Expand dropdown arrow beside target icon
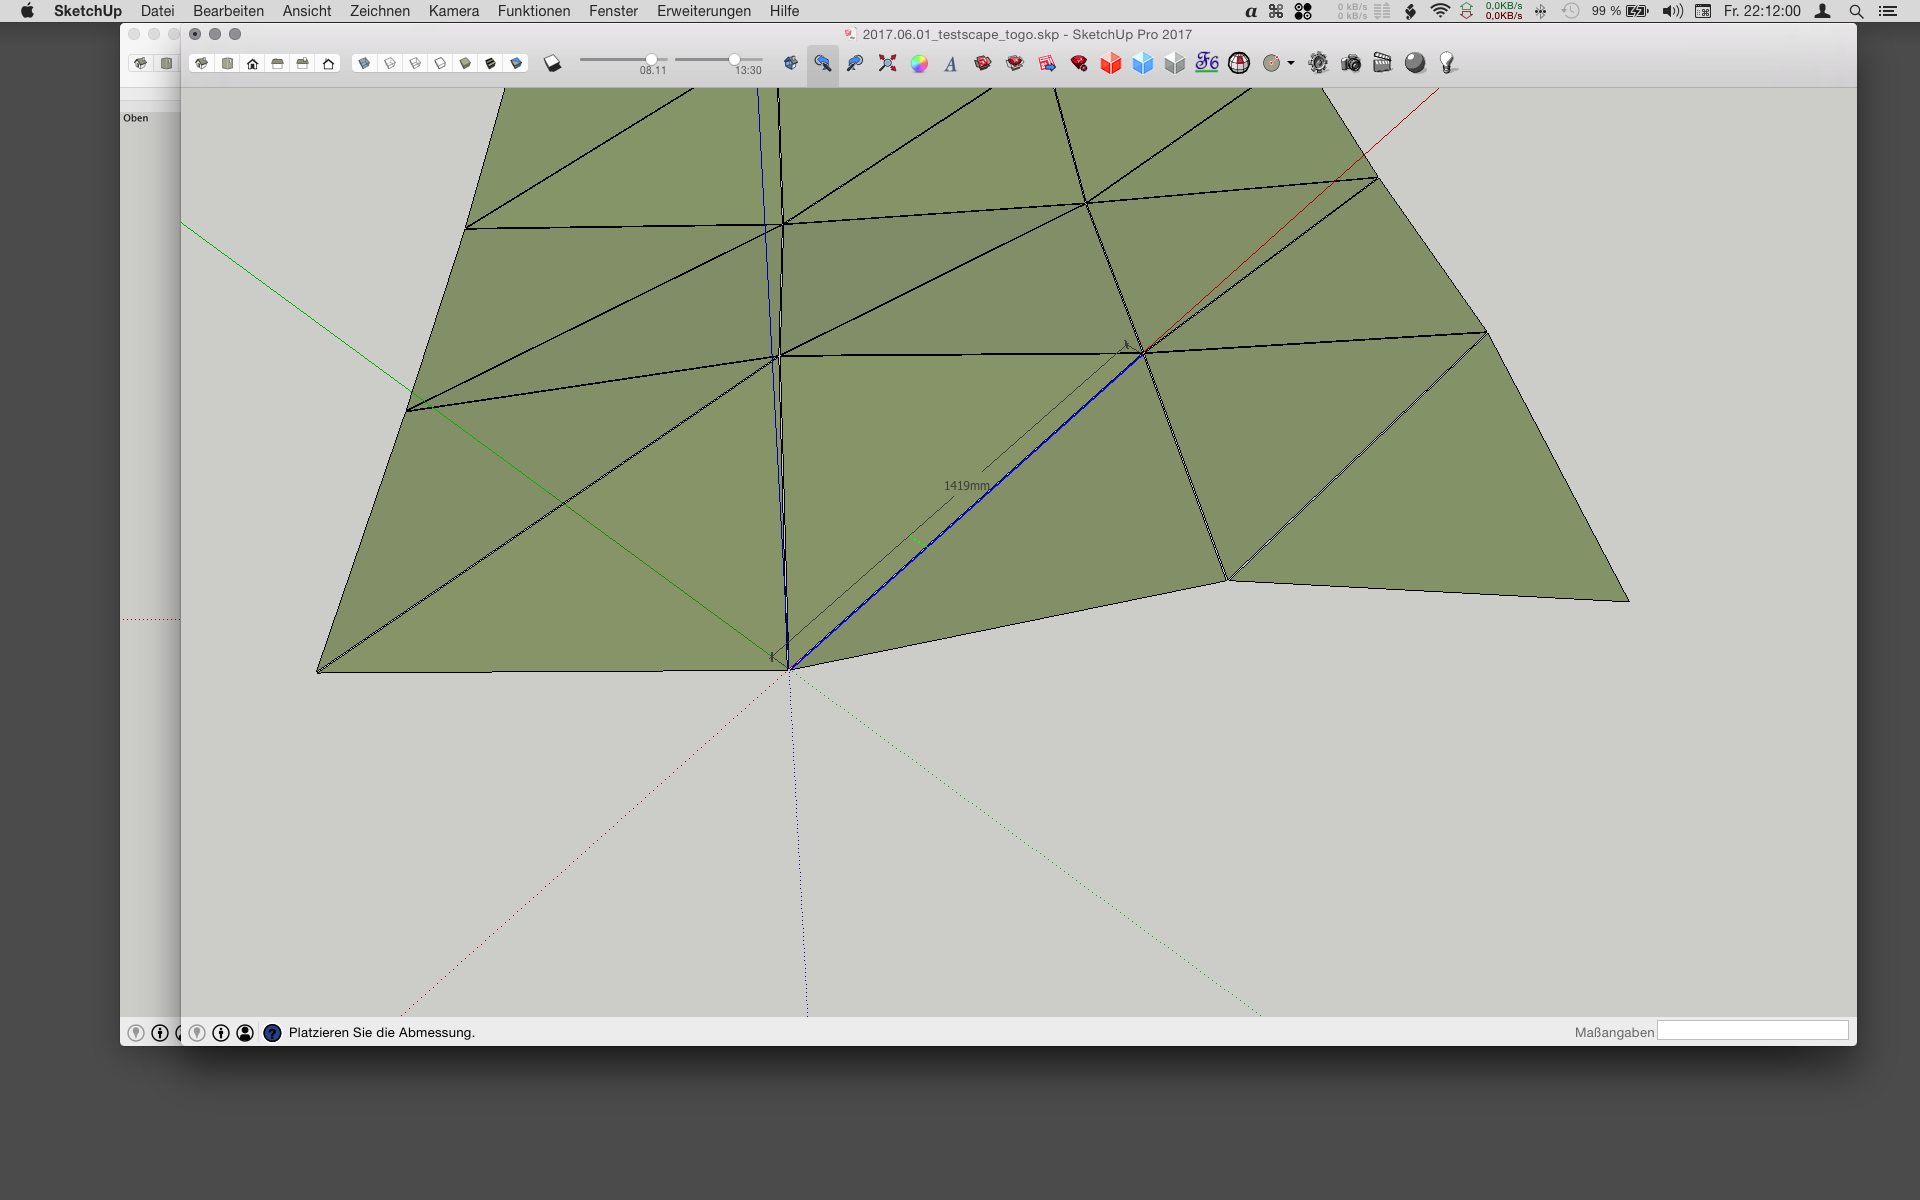 [1291, 63]
